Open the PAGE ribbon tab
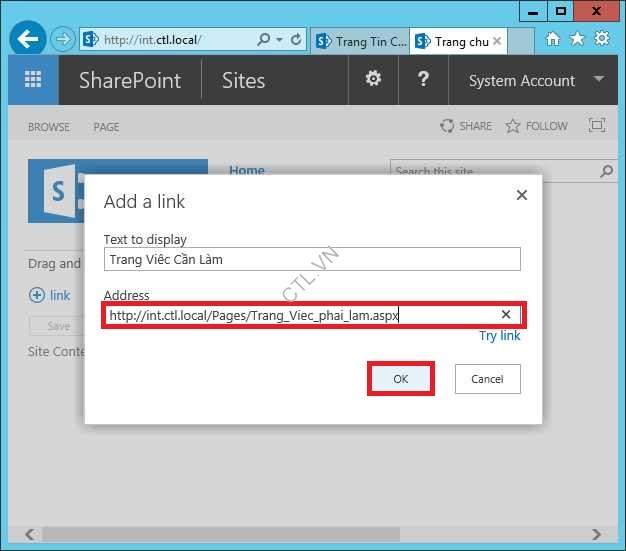This screenshot has width=626, height=551. coord(106,127)
